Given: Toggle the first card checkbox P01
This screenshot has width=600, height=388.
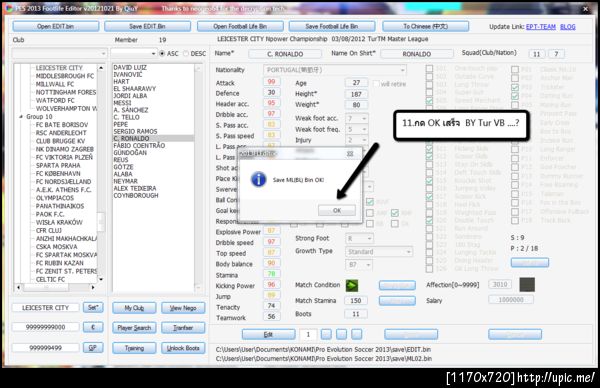Looking at the screenshot, I should tap(515, 70).
